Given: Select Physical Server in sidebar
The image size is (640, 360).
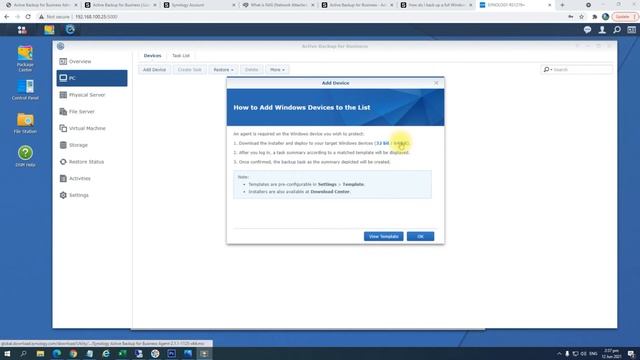Looking at the screenshot, I should point(92,95).
